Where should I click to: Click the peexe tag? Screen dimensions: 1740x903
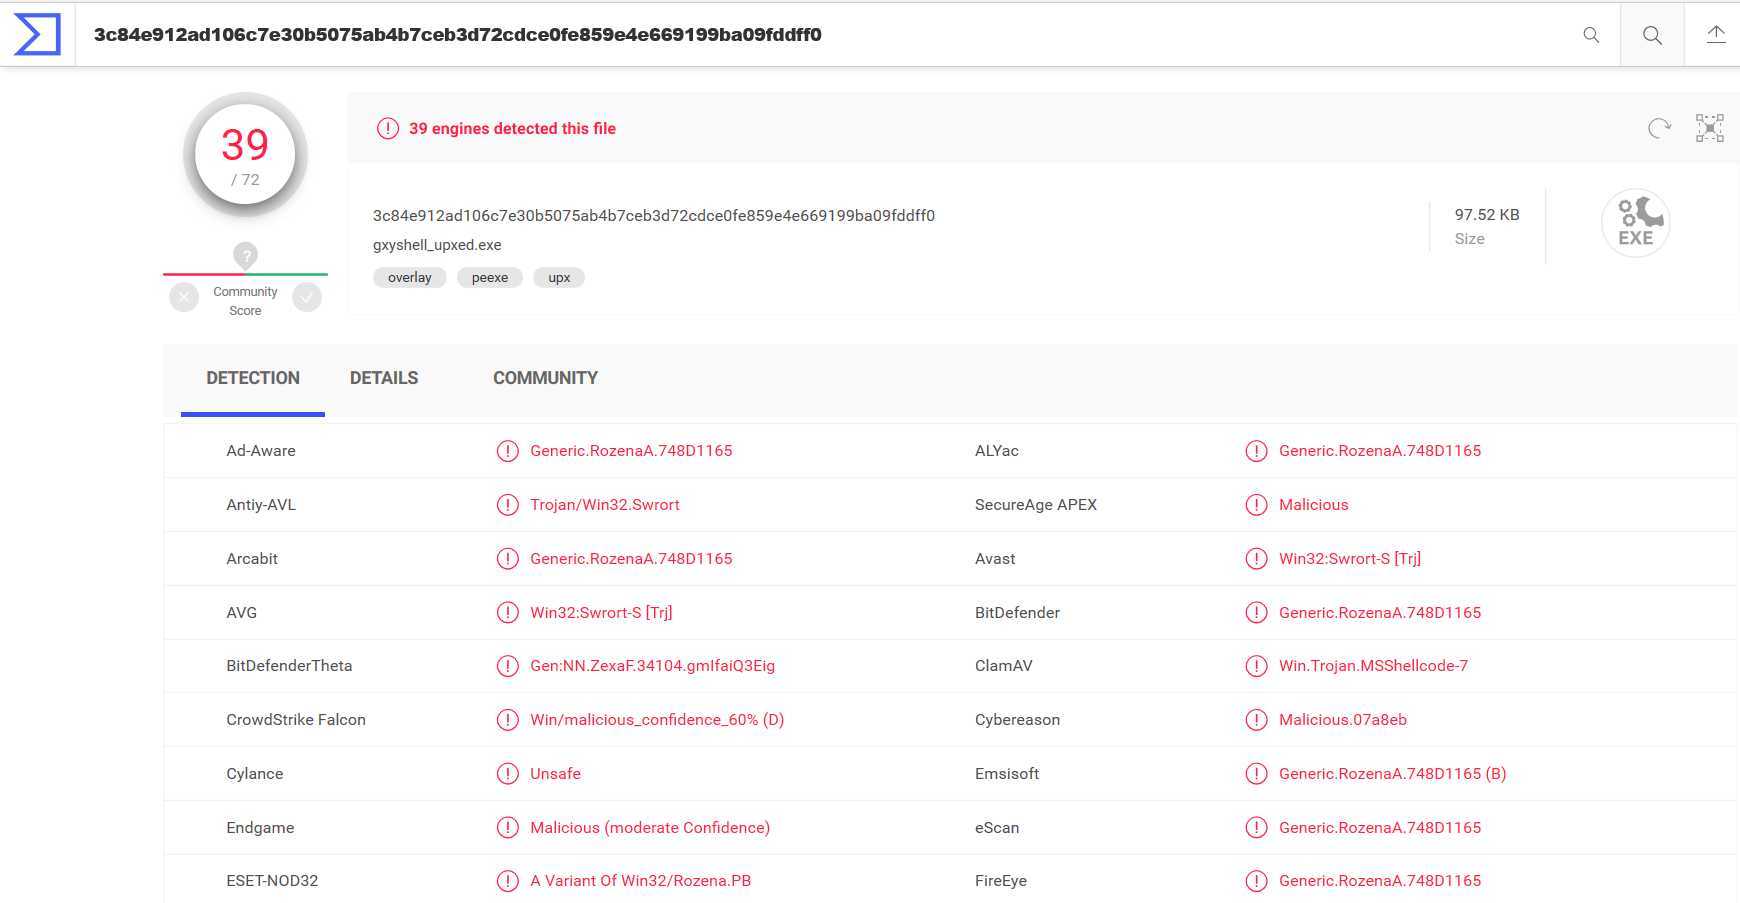(x=490, y=278)
